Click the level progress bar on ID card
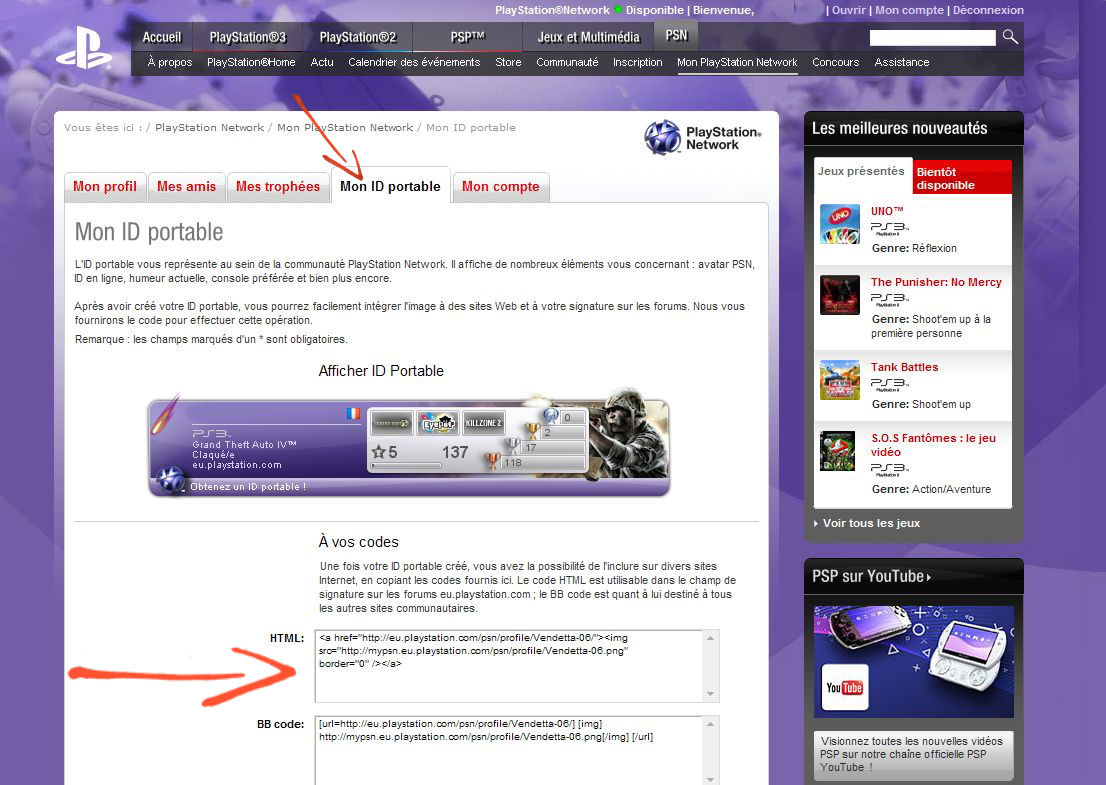The image size is (1106, 785). click(x=406, y=465)
